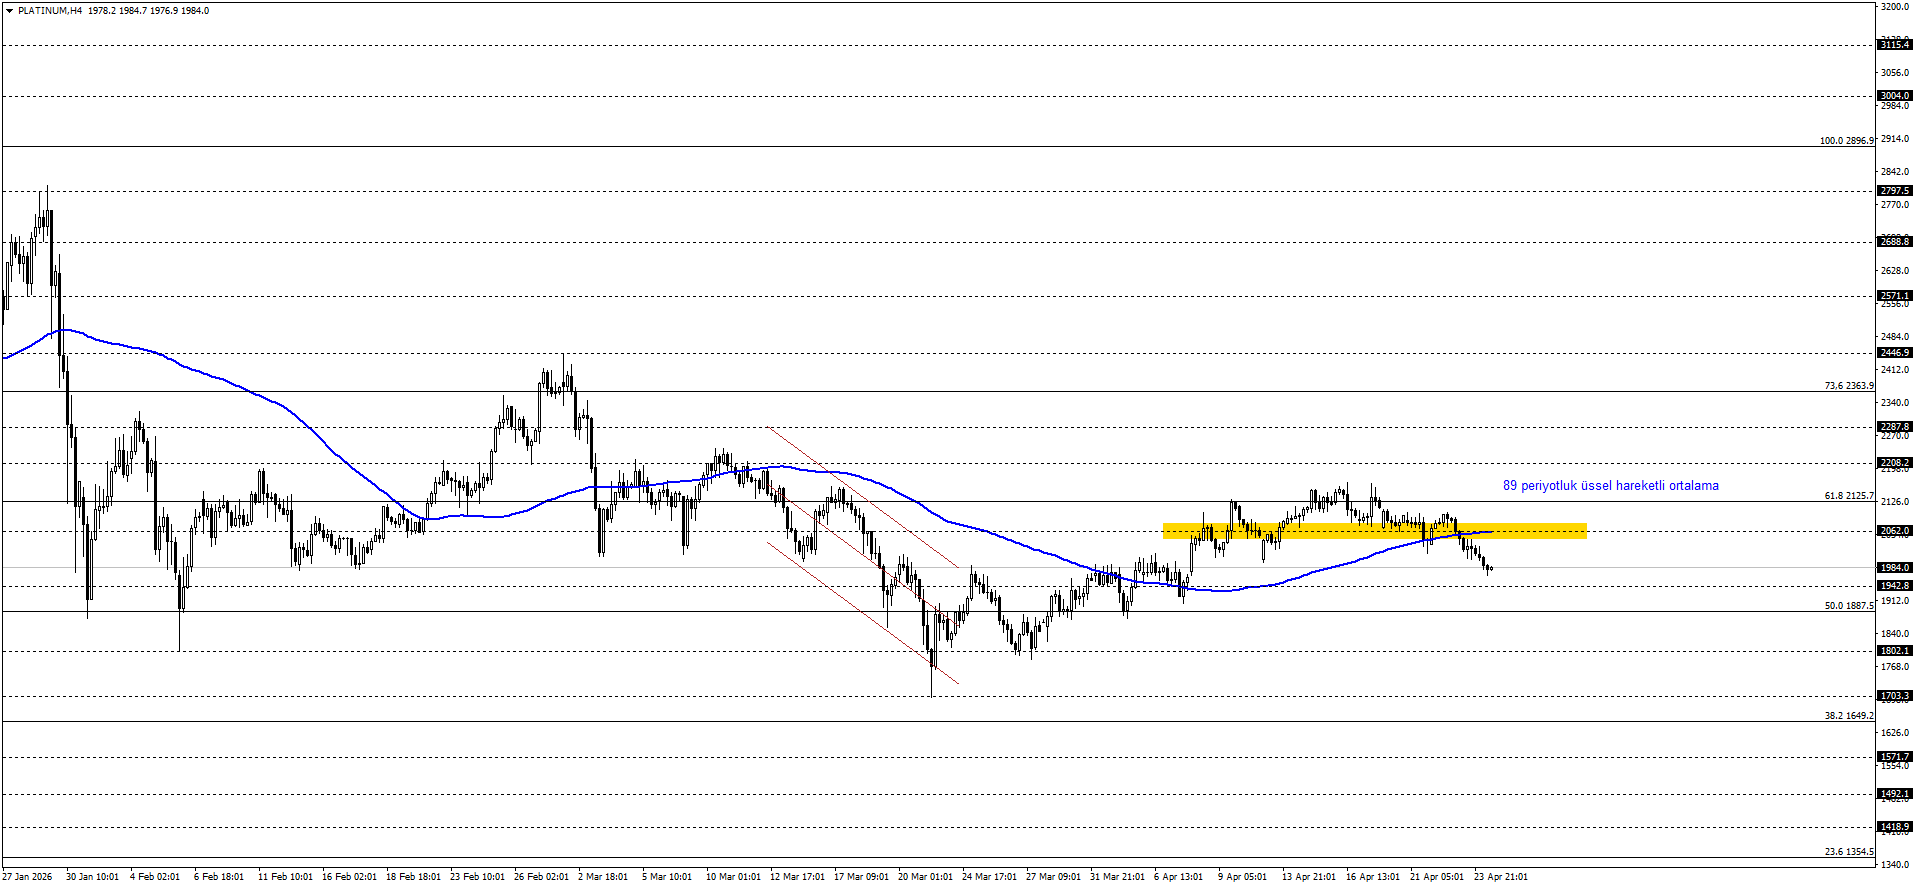Click the 6 Feb 18:01 time label
The image size is (1916, 888).
coord(219,877)
